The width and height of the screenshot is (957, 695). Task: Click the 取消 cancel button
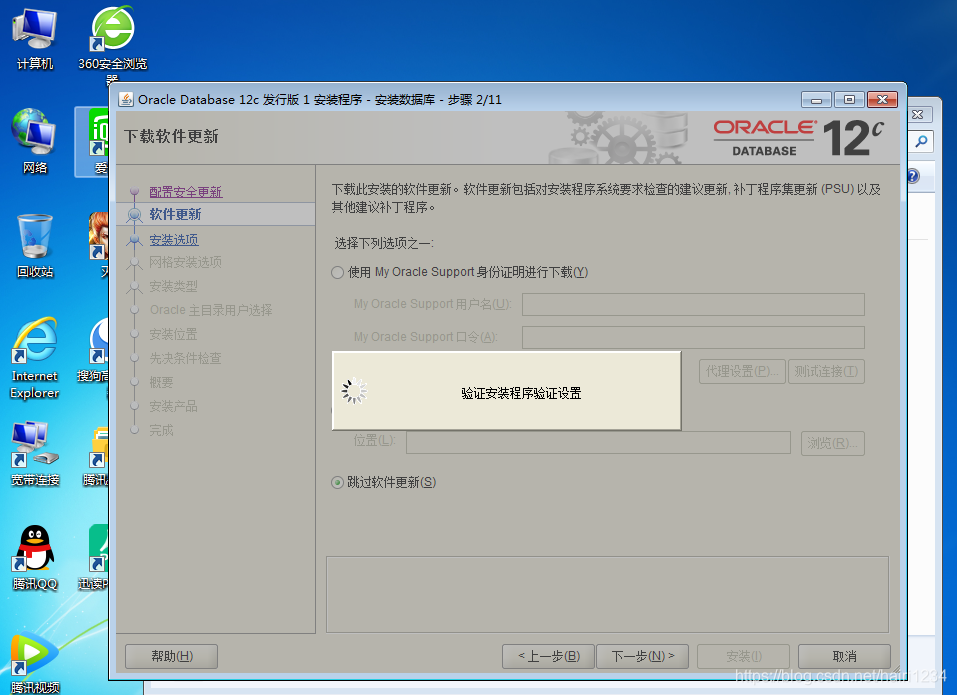844,657
